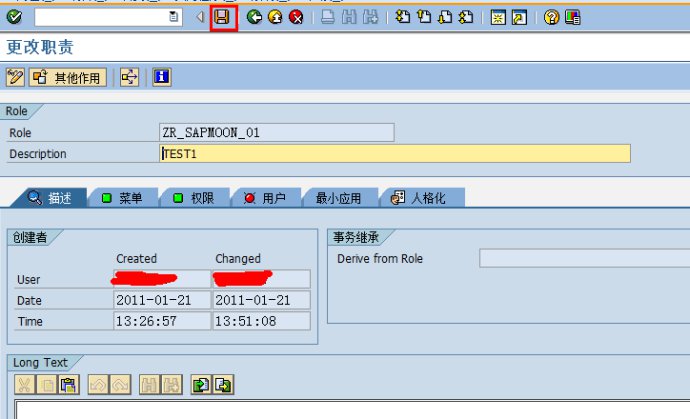690x419 pixels.
Task: Click the Find icon in Long Text toolbar
Action: point(150,385)
